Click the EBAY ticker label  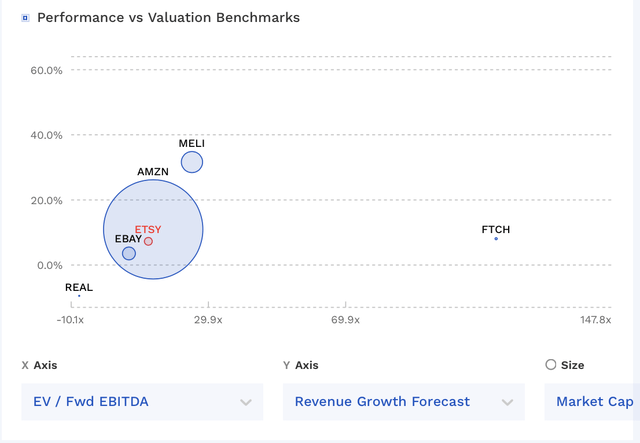(129, 240)
